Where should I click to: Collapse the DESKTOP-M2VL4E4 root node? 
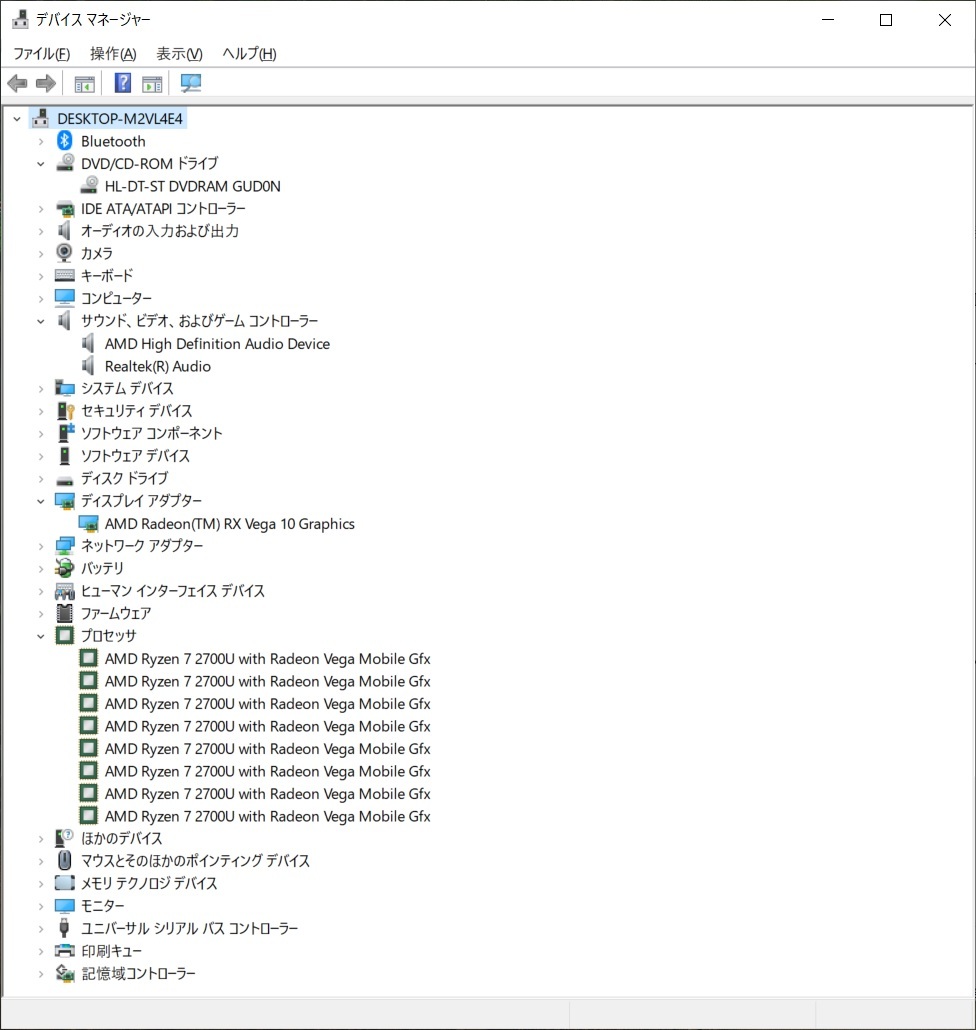(17, 119)
